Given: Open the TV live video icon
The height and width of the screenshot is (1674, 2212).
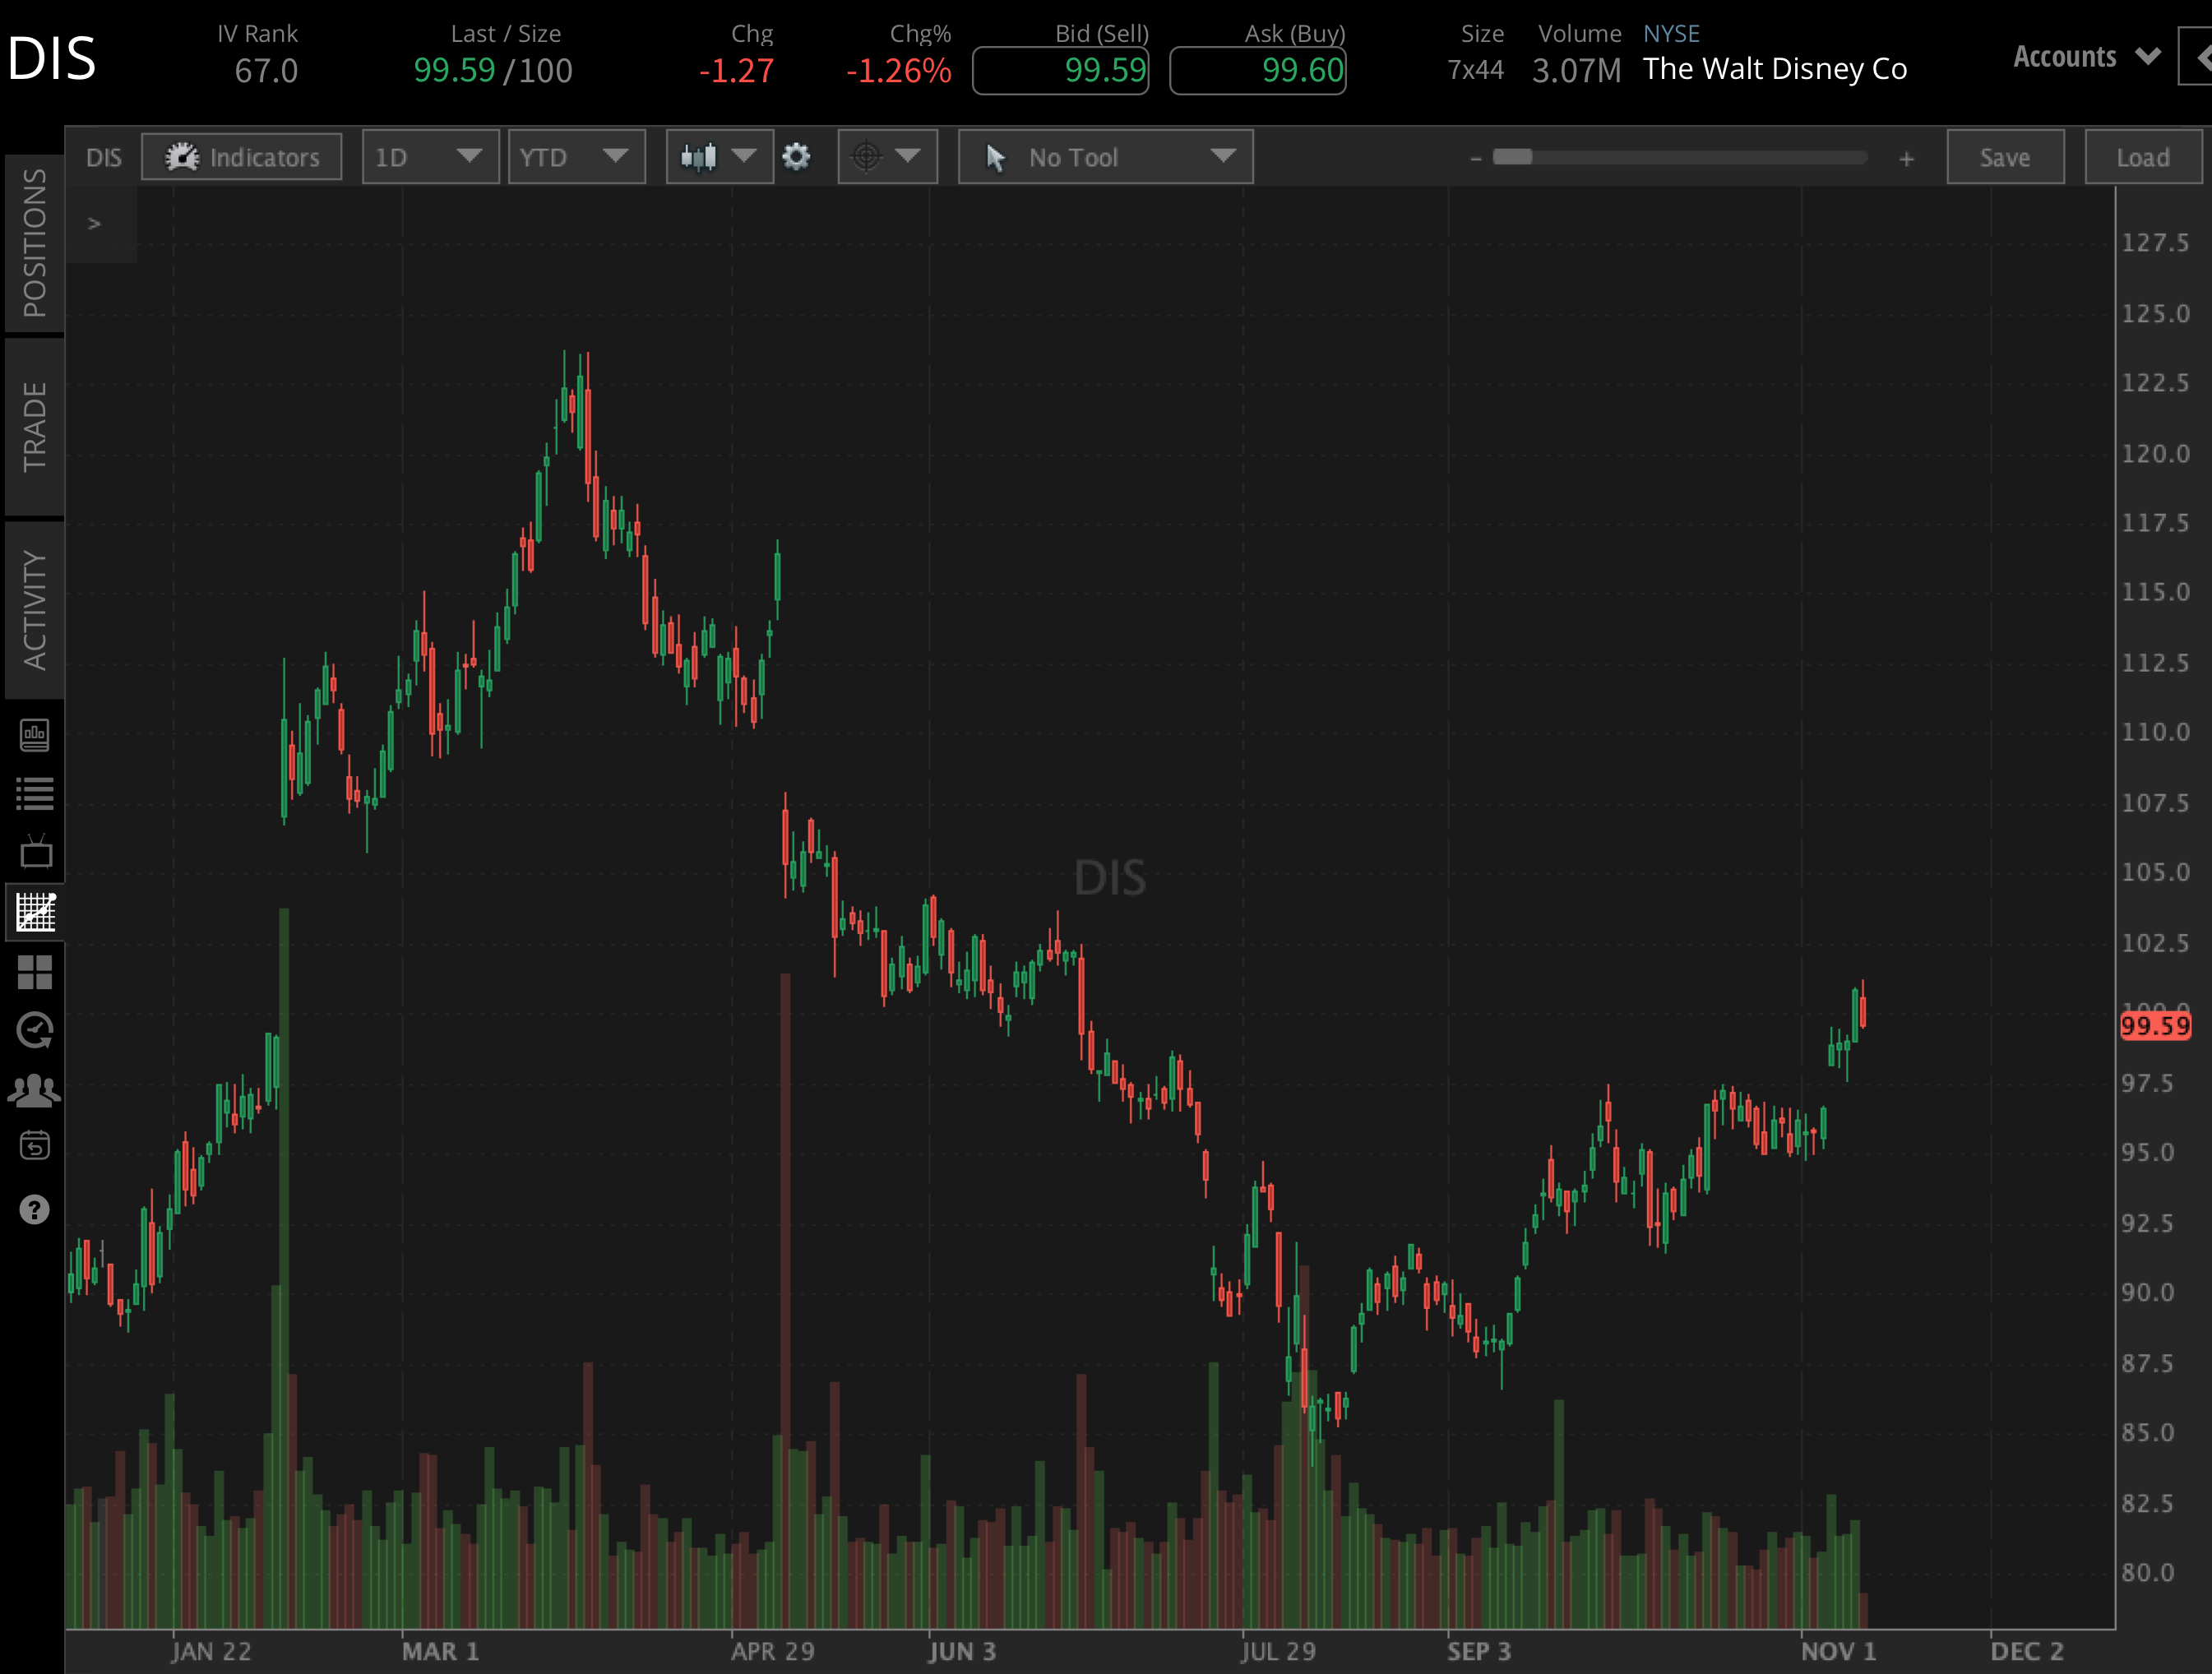Looking at the screenshot, I should (x=35, y=852).
